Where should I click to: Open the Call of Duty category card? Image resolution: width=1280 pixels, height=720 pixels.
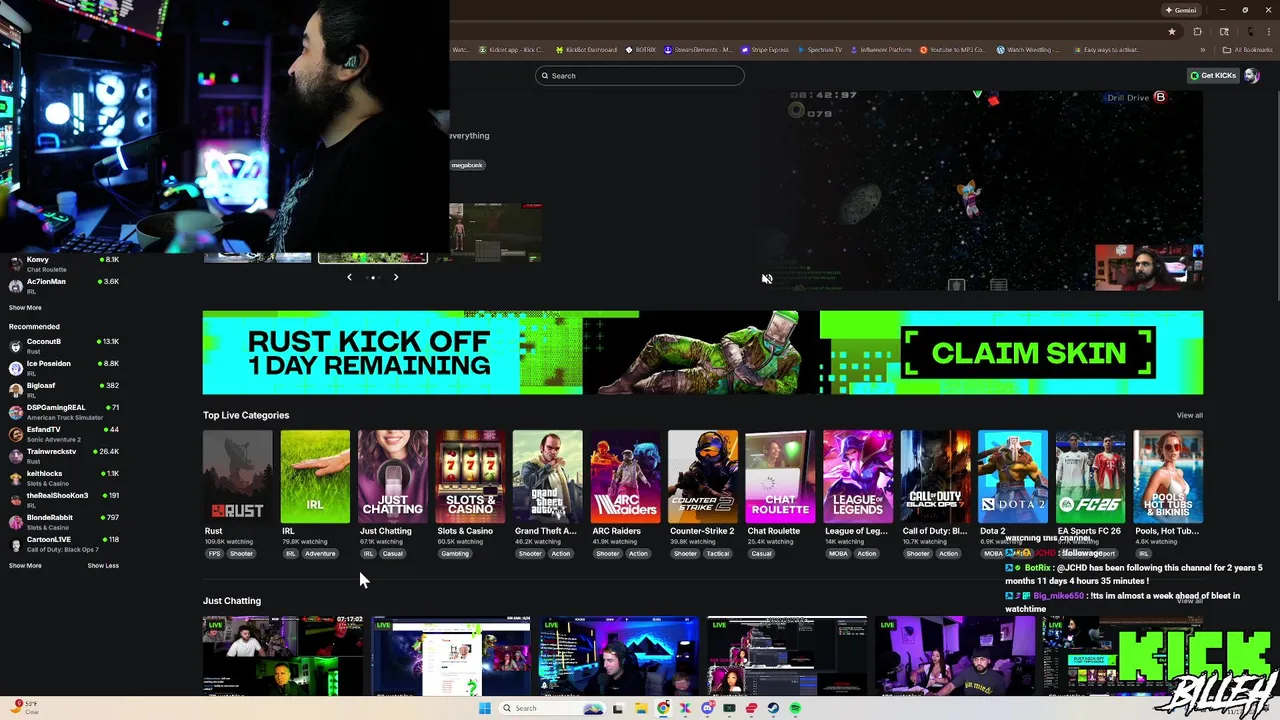click(935, 477)
